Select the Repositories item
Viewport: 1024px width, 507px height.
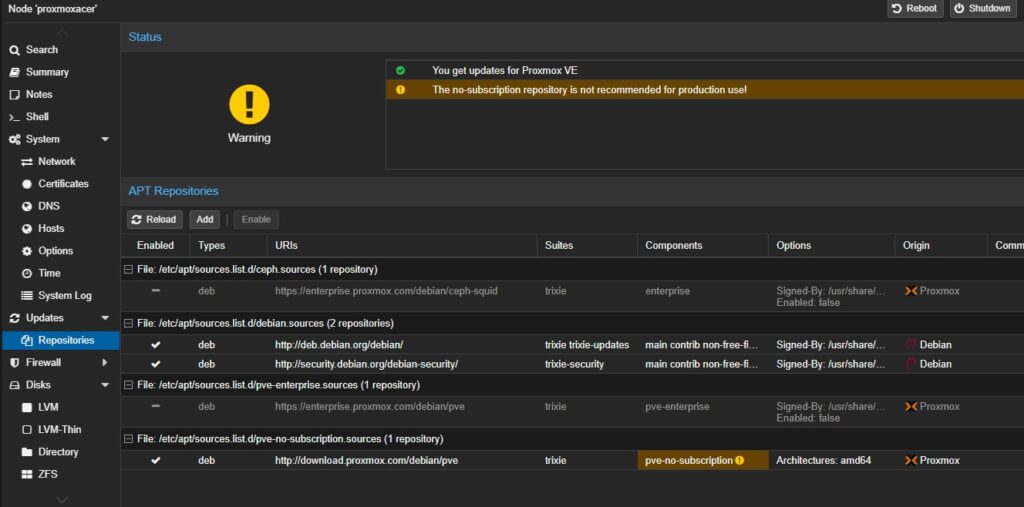pyautogui.click(x=60, y=340)
